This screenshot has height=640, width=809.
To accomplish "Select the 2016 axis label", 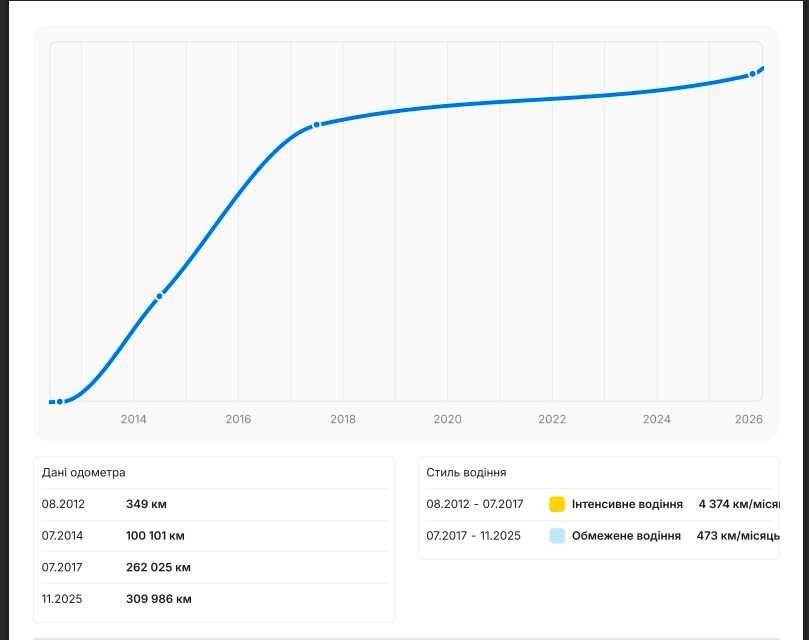I will [x=238, y=419].
